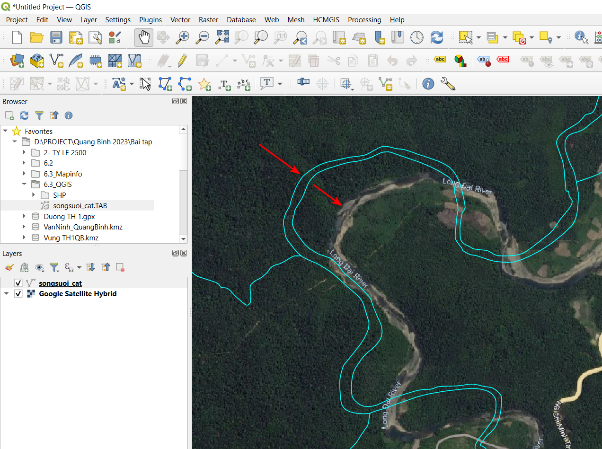Activate the Pan Map hand tool
Image resolution: width=602 pixels, height=449 pixels.
pyautogui.click(x=144, y=38)
